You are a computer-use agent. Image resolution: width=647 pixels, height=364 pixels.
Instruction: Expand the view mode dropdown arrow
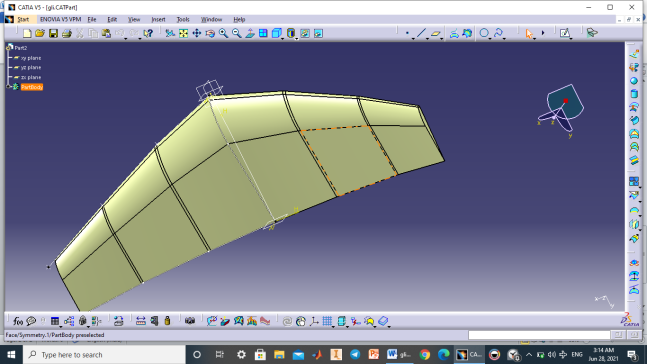296,38
